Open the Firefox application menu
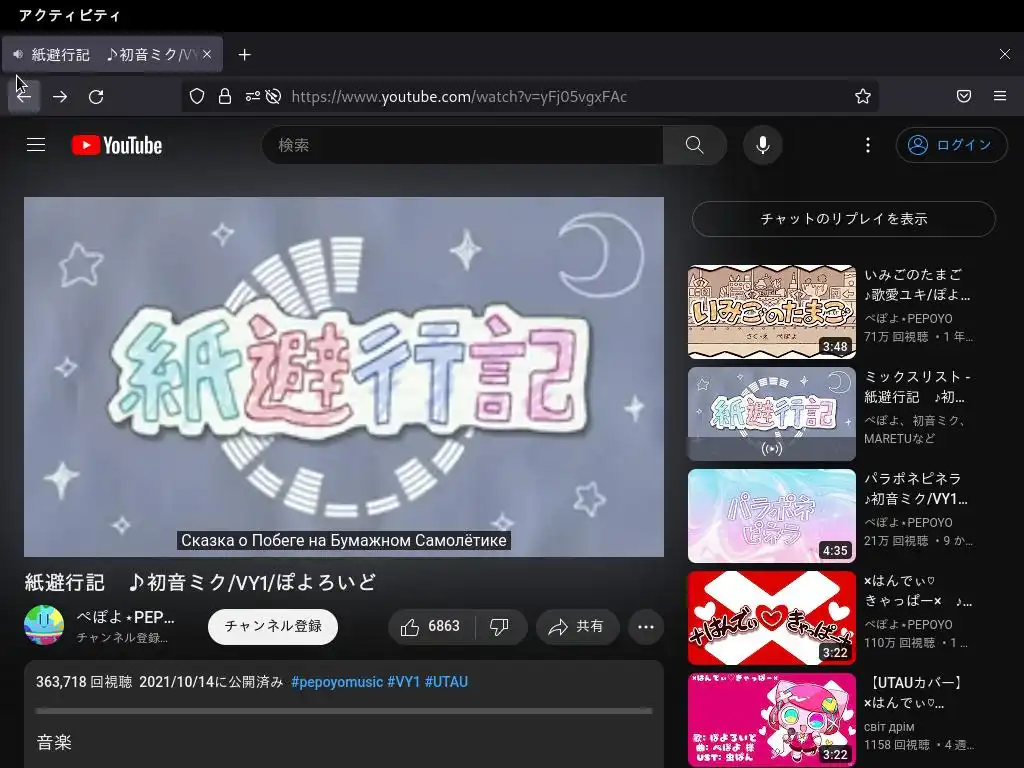Image resolution: width=1024 pixels, height=768 pixels. 1000,97
